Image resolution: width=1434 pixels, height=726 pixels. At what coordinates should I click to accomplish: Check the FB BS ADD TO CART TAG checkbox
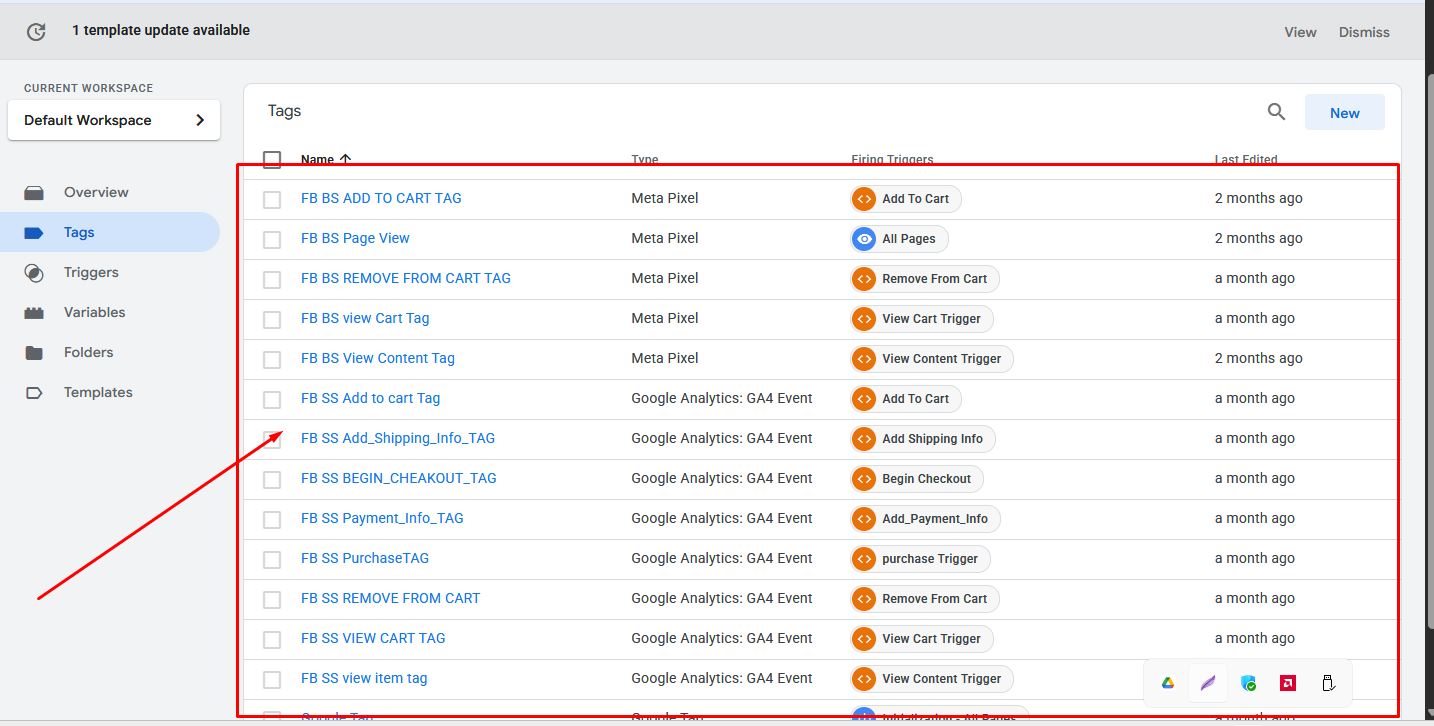click(272, 199)
